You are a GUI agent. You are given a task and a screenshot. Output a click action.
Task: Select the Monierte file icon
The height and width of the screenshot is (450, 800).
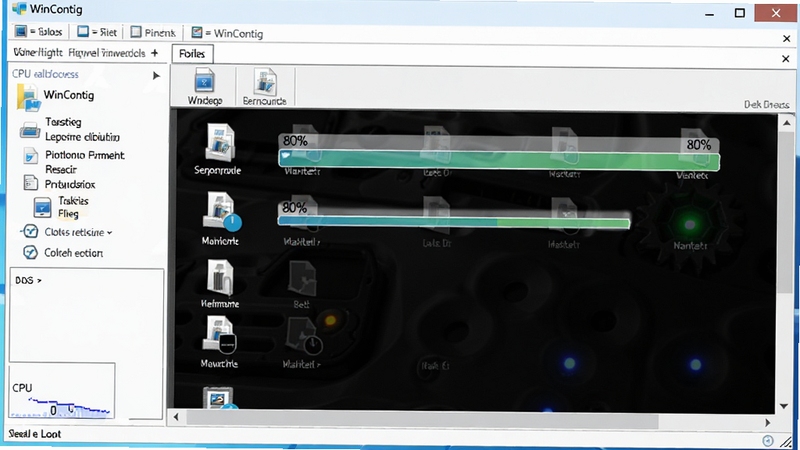(221, 212)
